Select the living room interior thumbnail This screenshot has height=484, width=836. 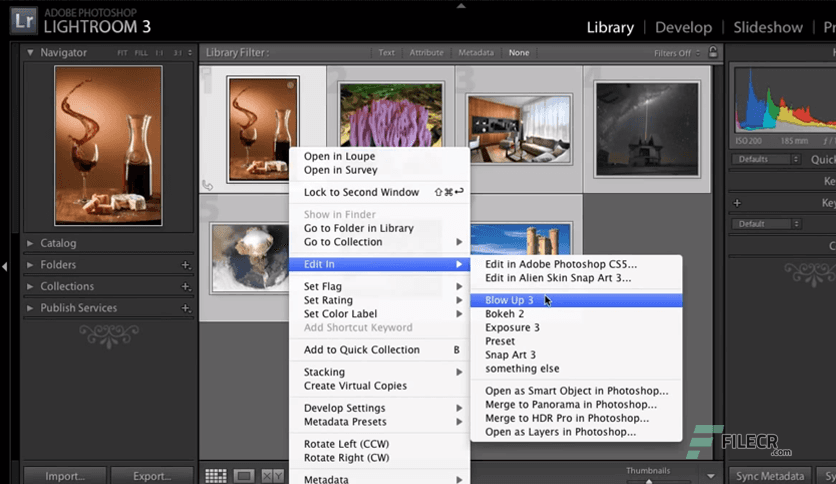[x=519, y=129]
